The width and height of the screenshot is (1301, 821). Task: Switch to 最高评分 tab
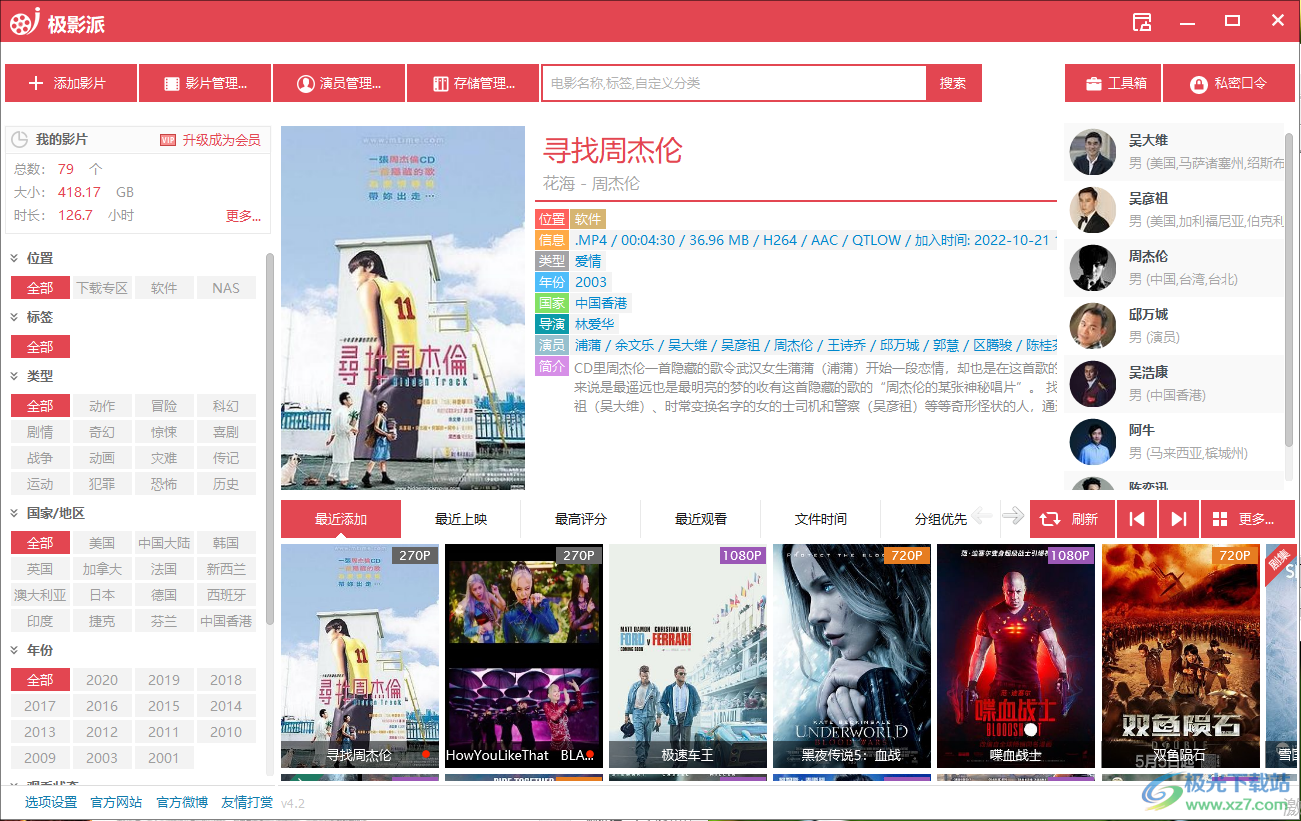581,519
